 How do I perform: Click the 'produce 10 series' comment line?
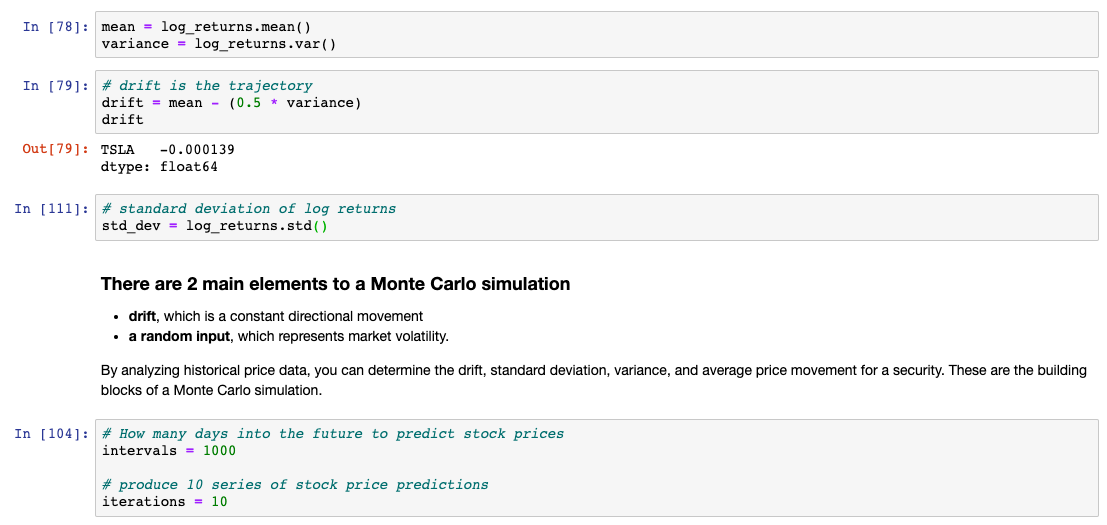point(295,485)
